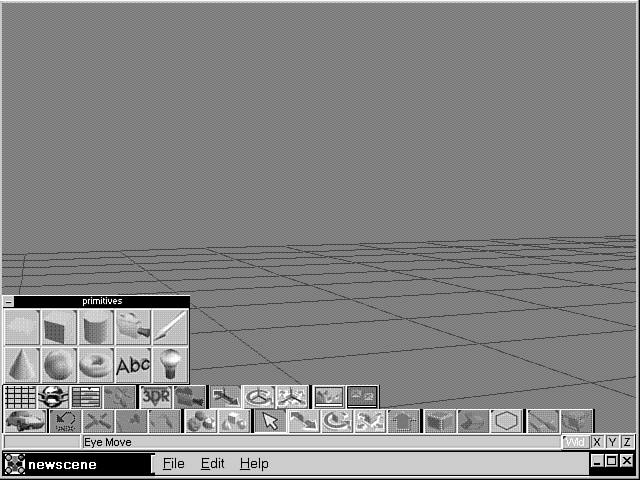Select the polygon draw pen primitive
The image size is (640, 480).
point(170,327)
